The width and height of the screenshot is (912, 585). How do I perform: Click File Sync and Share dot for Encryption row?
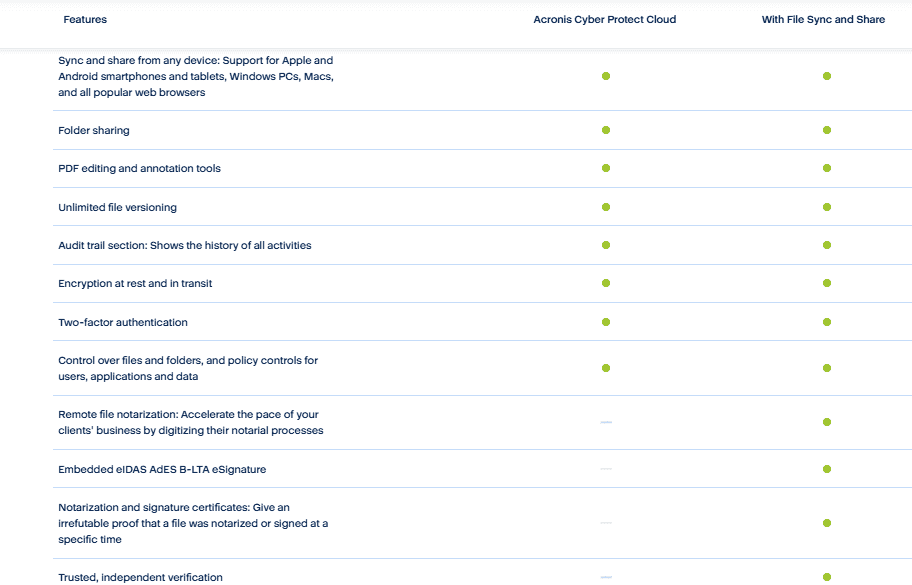[x=827, y=283]
